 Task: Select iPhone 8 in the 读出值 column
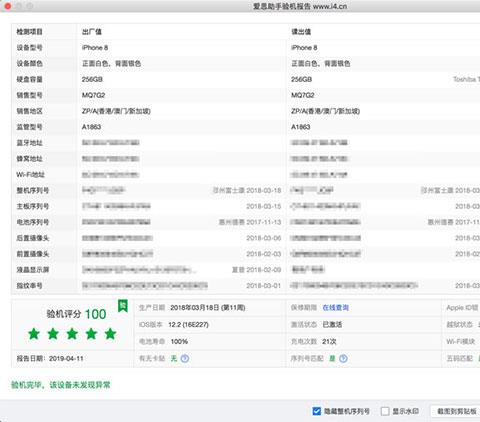[x=304, y=48]
